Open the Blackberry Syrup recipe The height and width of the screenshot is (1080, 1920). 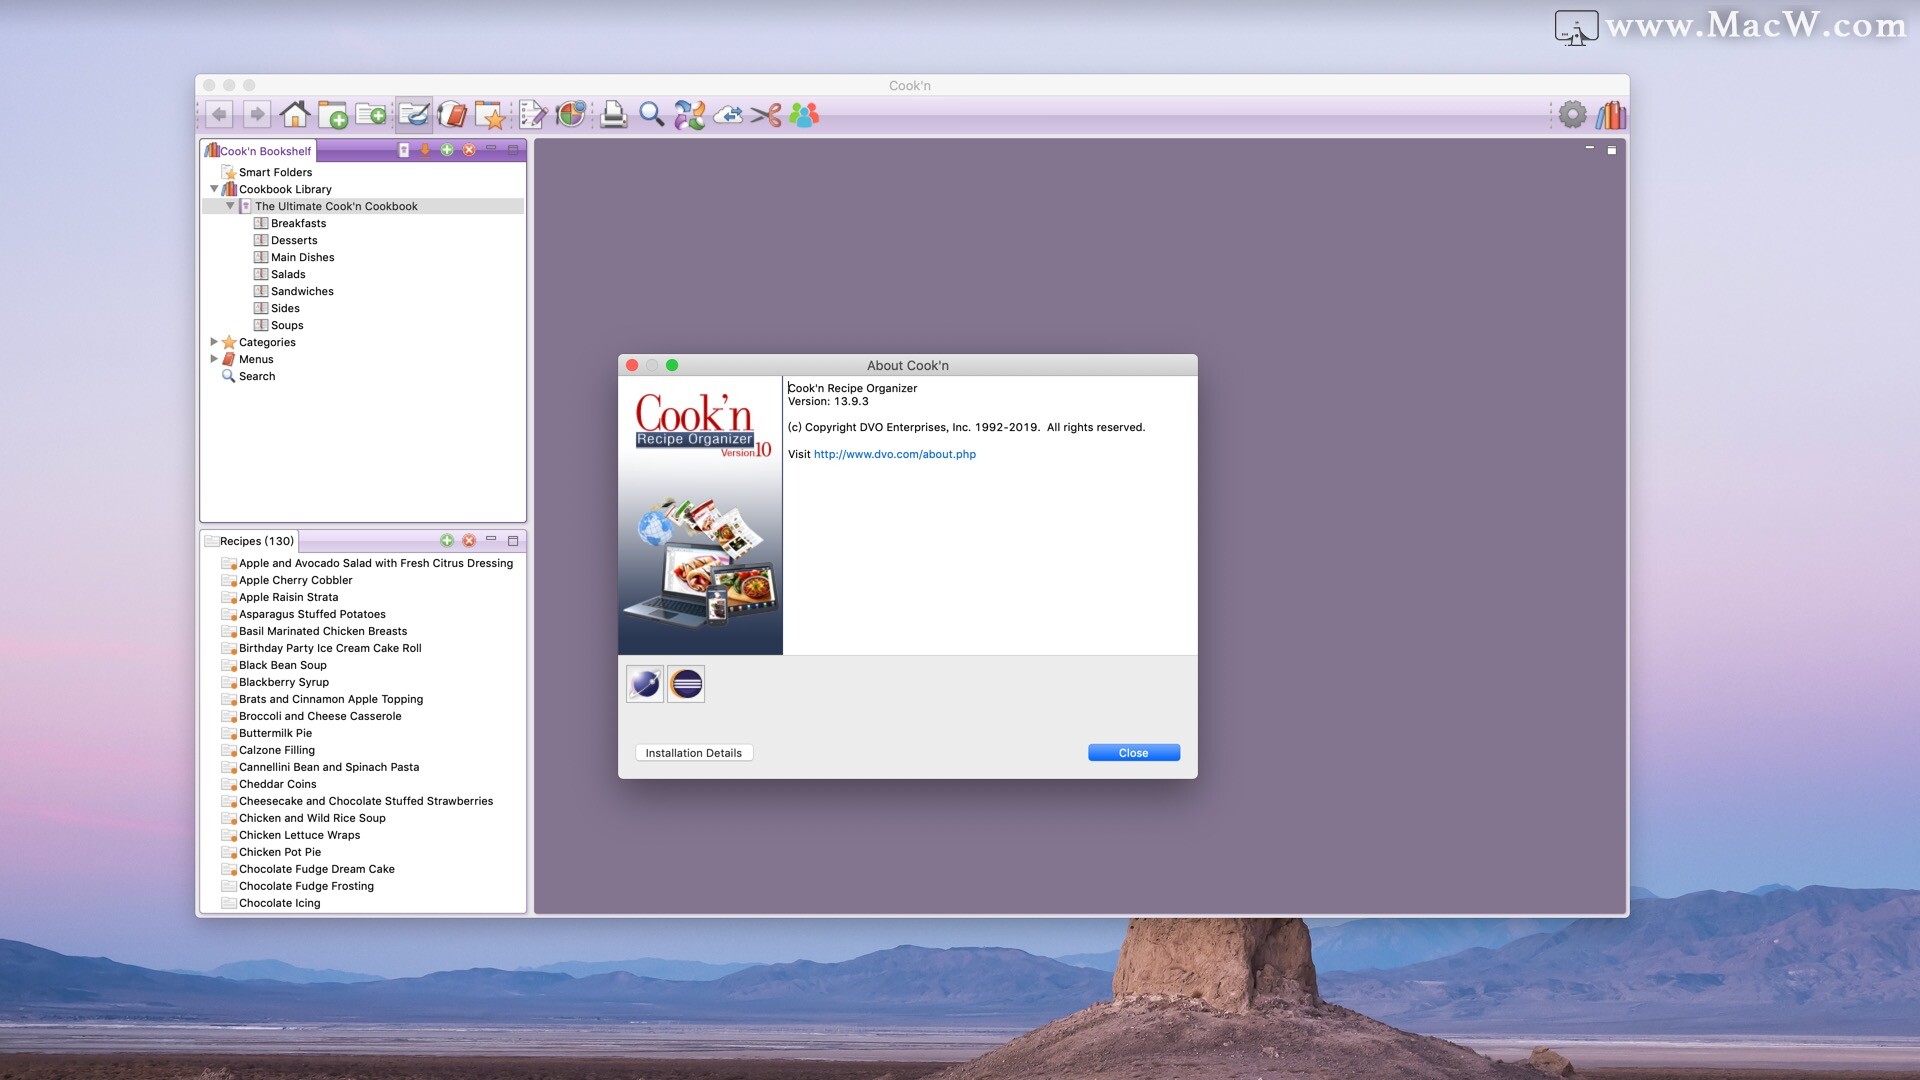[x=284, y=682]
